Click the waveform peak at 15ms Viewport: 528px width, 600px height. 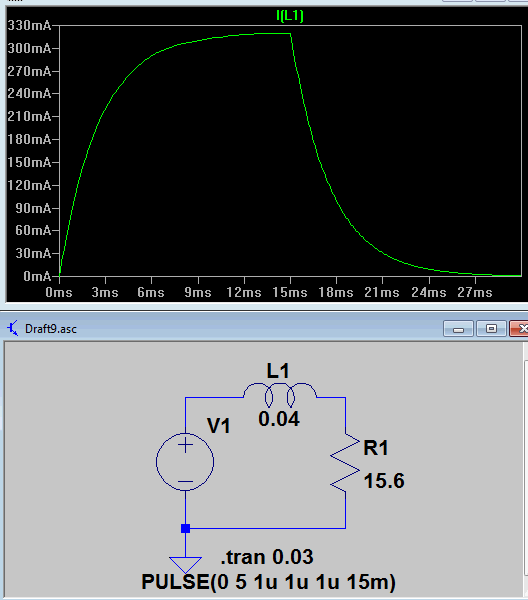tap(290, 34)
